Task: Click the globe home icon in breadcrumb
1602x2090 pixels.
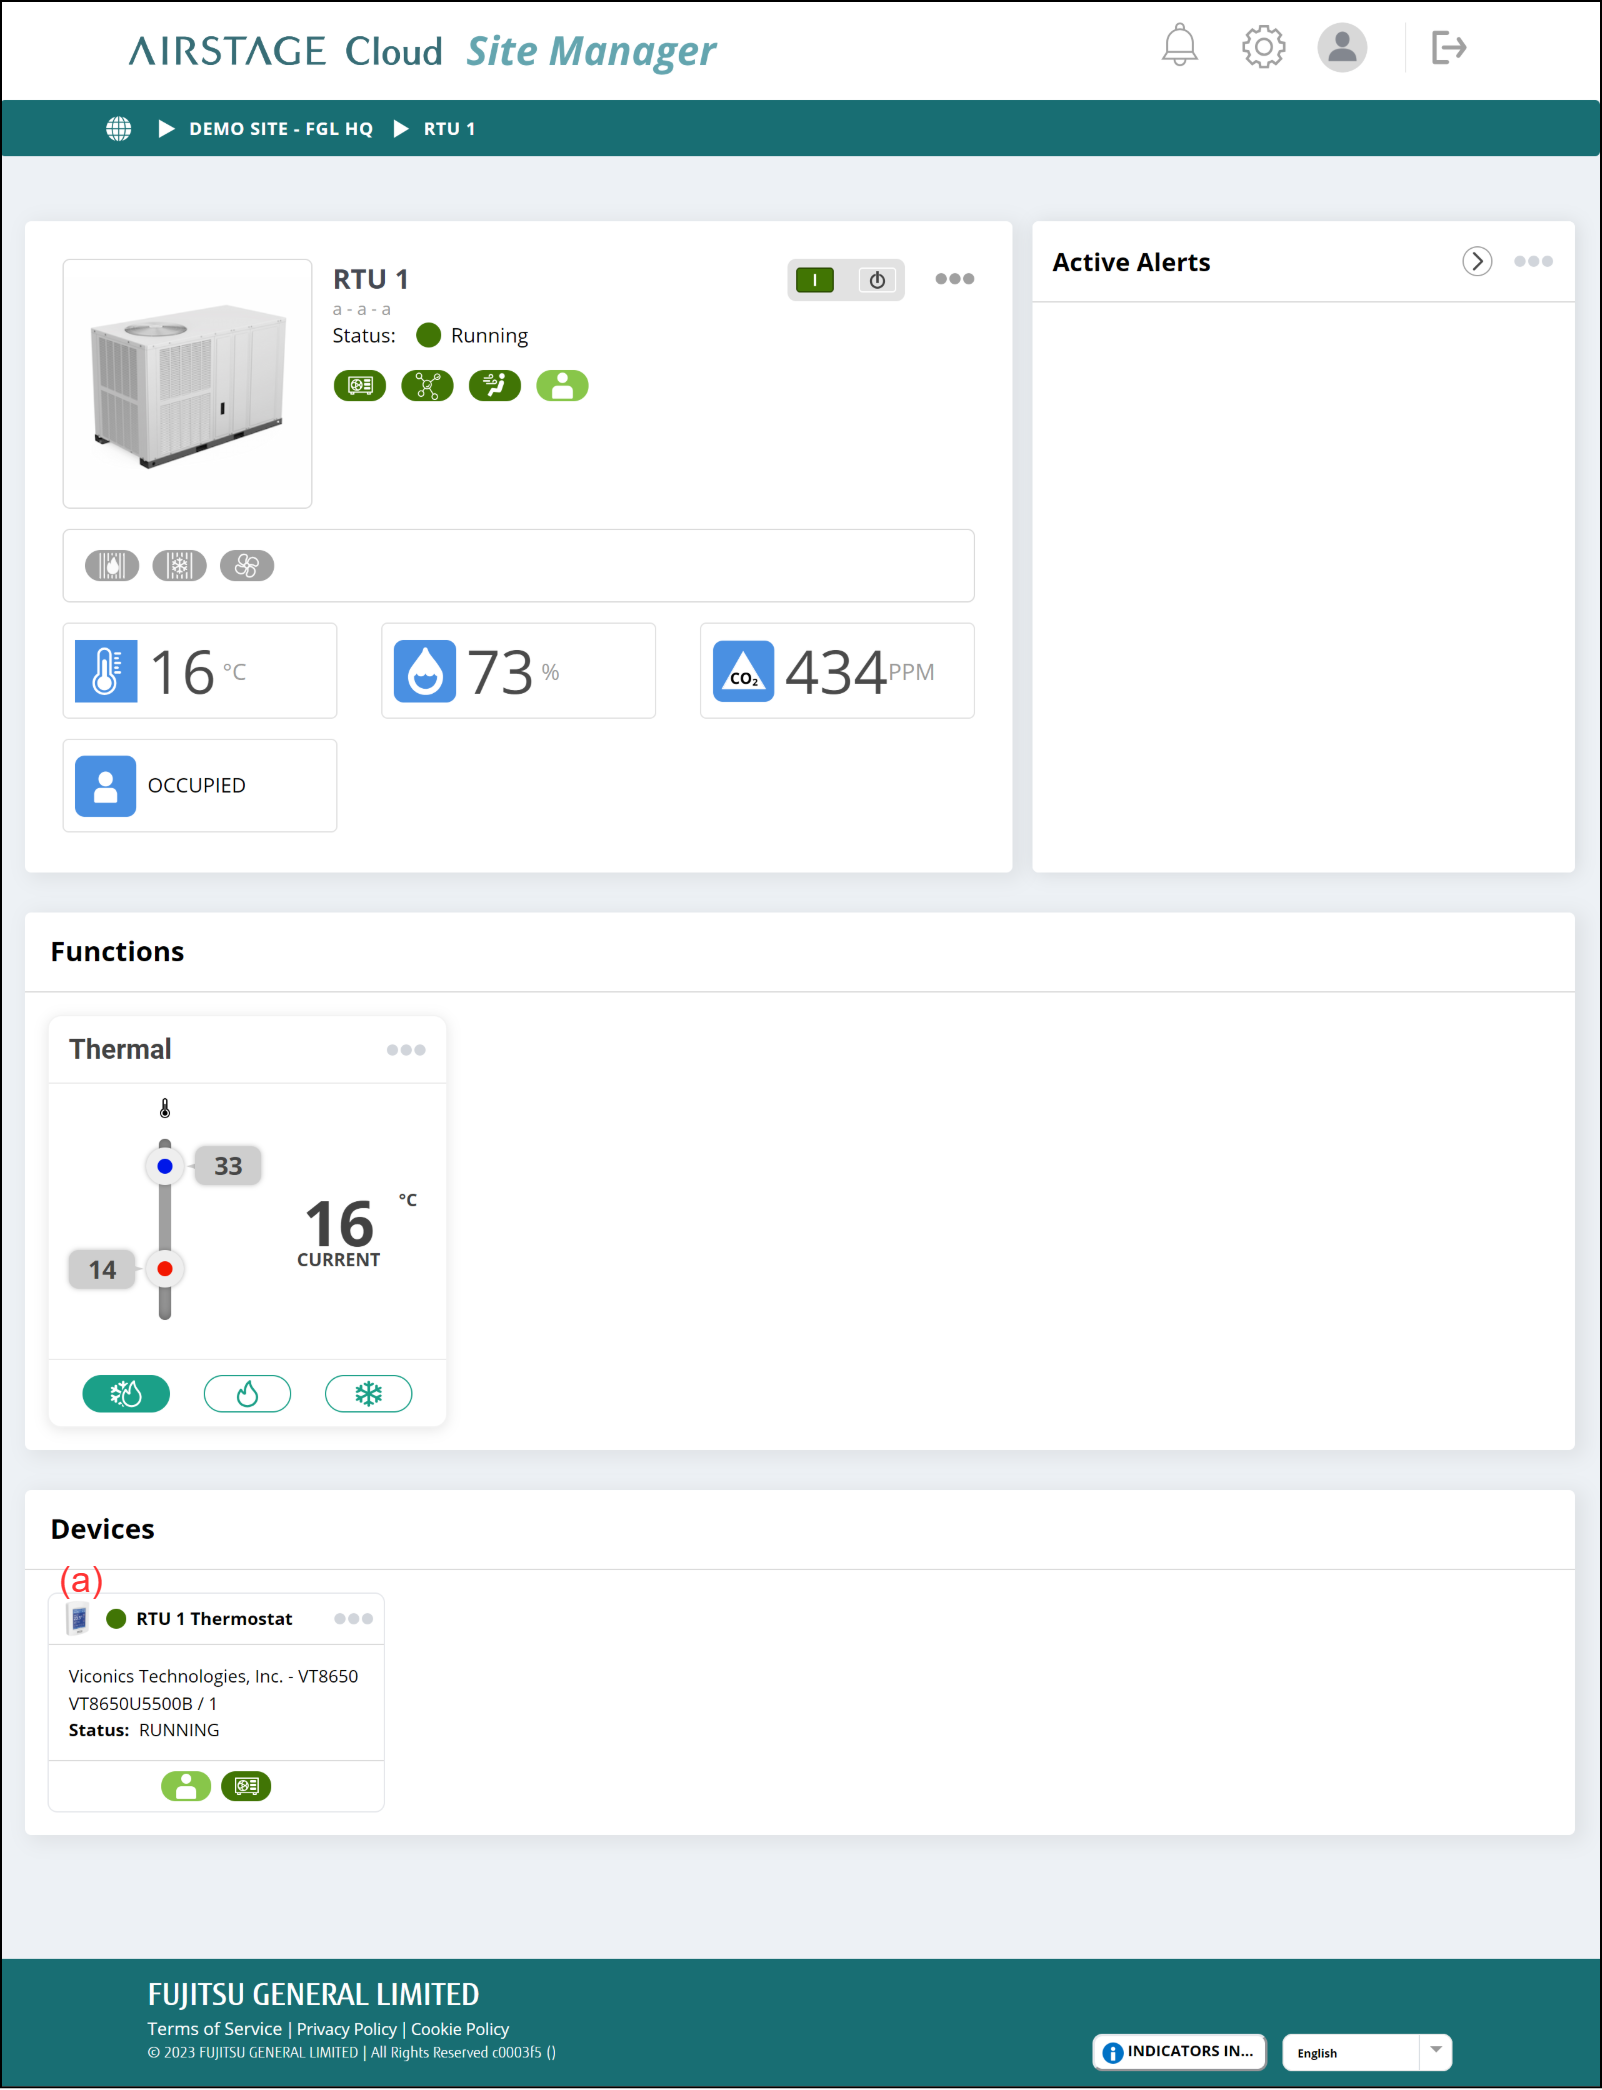Action: point(119,129)
